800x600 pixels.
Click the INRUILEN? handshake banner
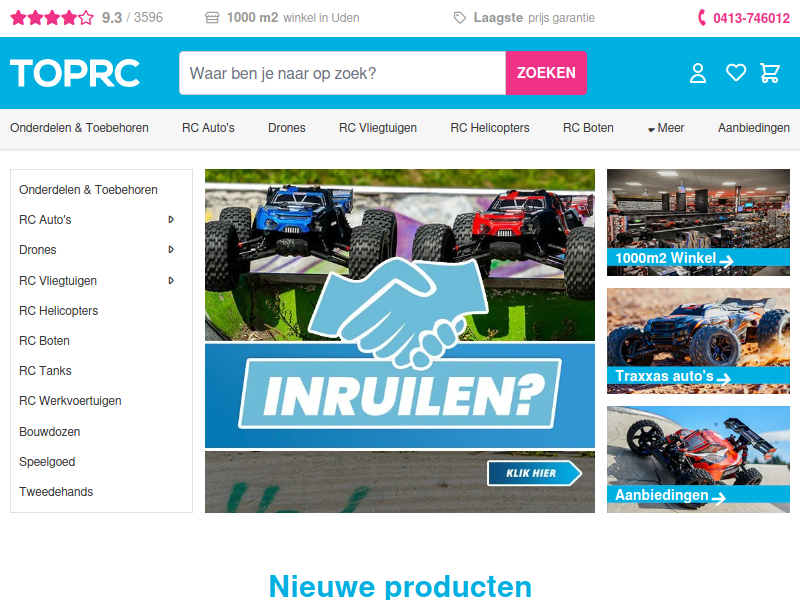click(399, 341)
